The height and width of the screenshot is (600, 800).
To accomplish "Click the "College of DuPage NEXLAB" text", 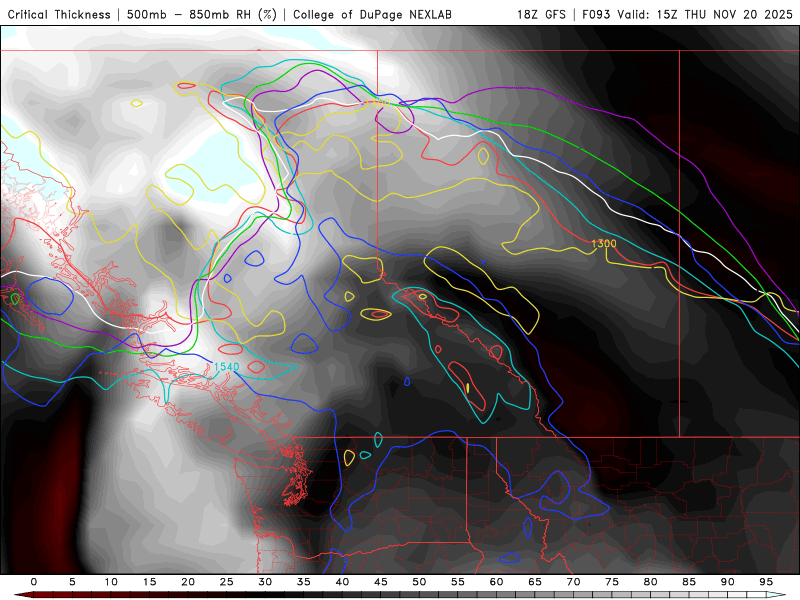I will [x=372, y=14].
